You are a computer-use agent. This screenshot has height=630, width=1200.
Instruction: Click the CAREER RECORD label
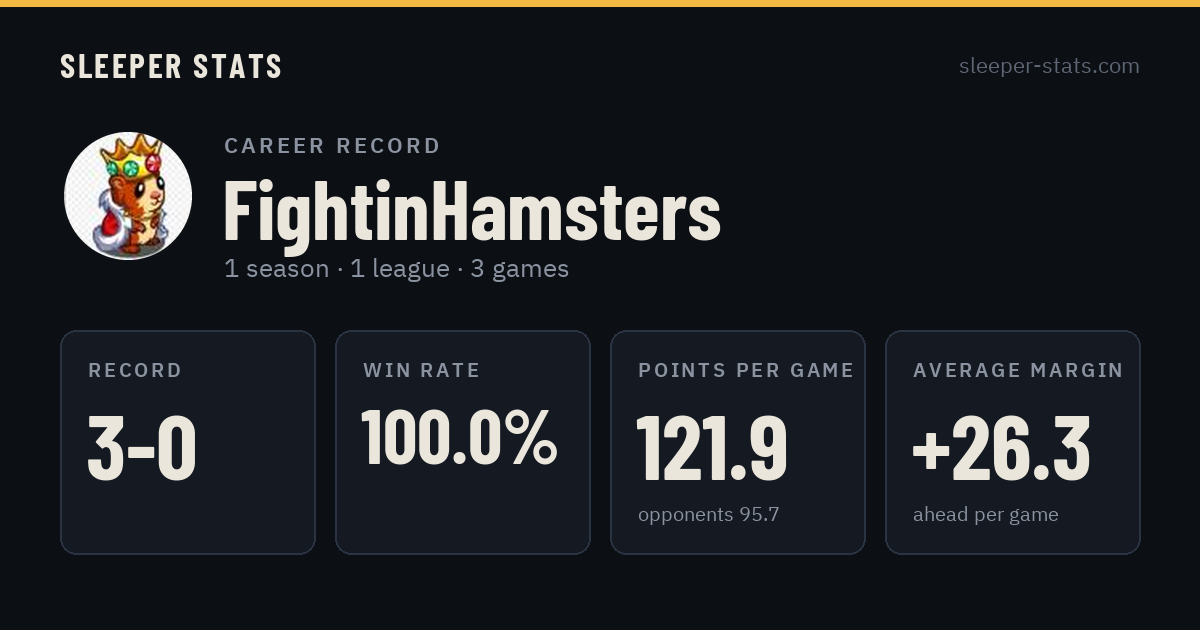pyautogui.click(x=332, y=146)
